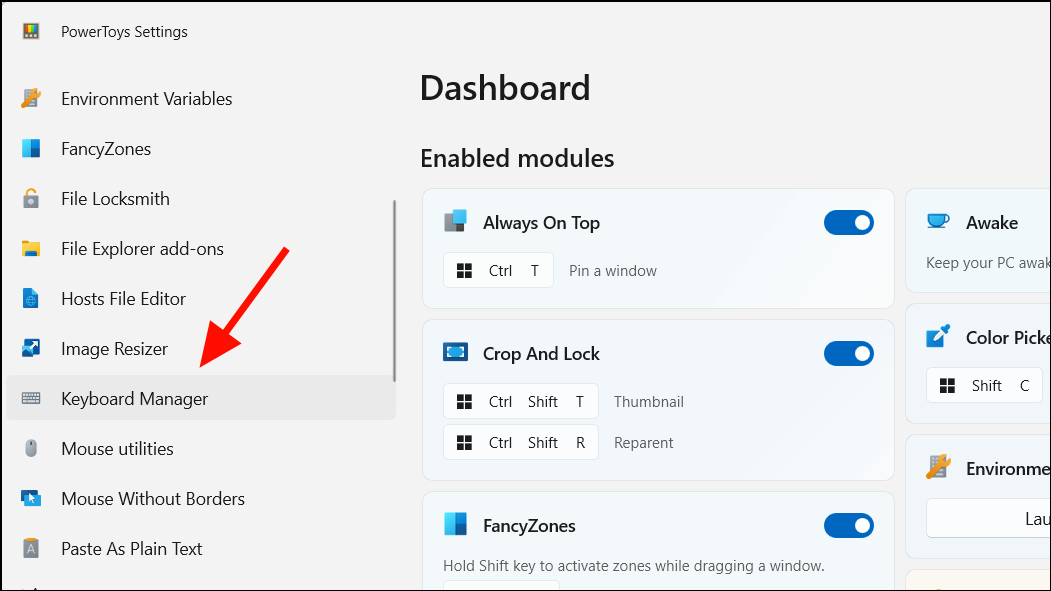Select Keyboard Manager in the sidebar
The image size is (1051, 591).
pos(135,398)
